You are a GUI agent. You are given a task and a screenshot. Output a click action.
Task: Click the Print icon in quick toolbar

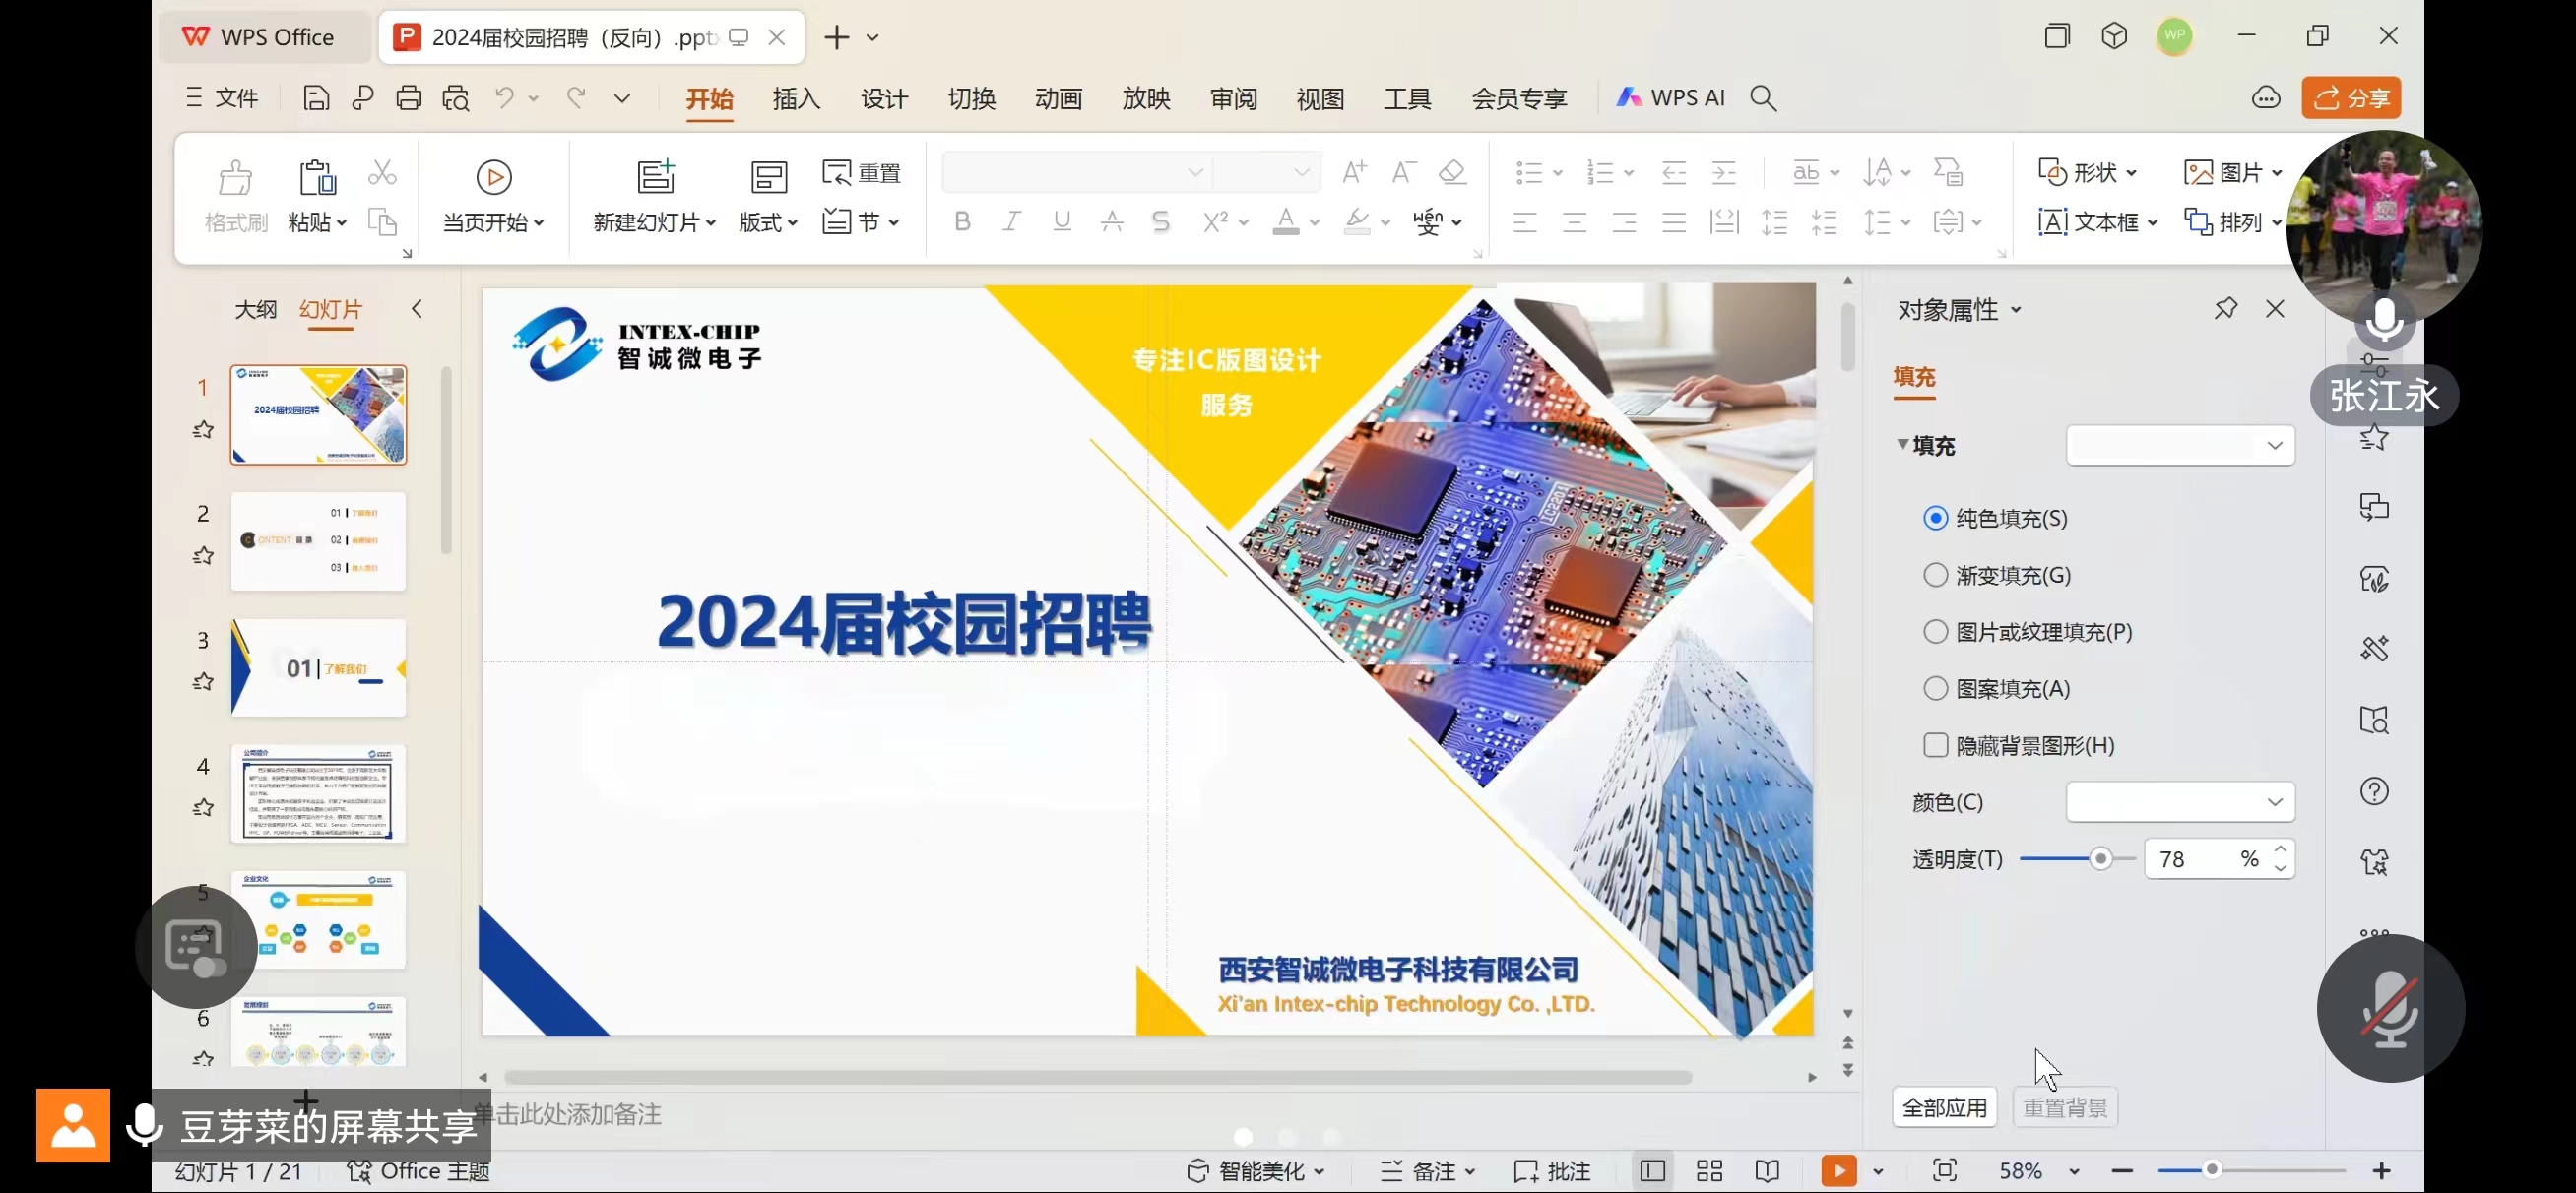click(x=409, y=98)
